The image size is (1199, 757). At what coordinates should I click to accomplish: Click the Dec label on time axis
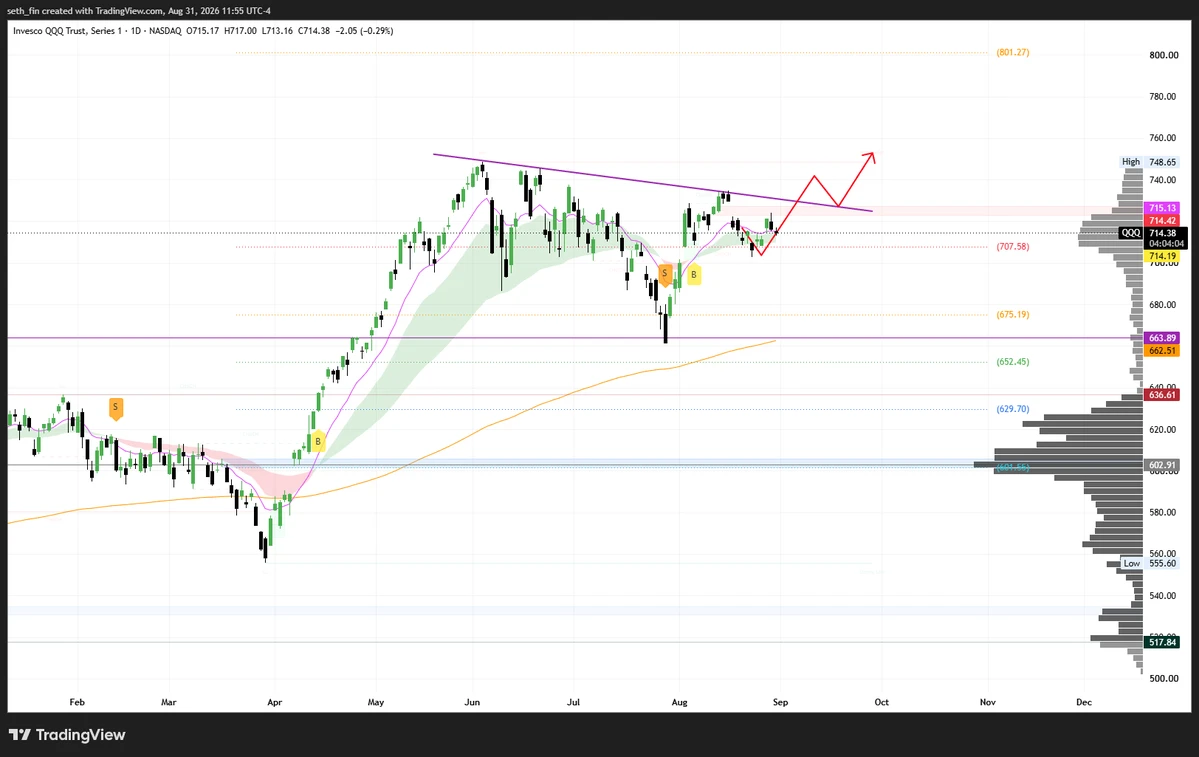click(1084, 702)
